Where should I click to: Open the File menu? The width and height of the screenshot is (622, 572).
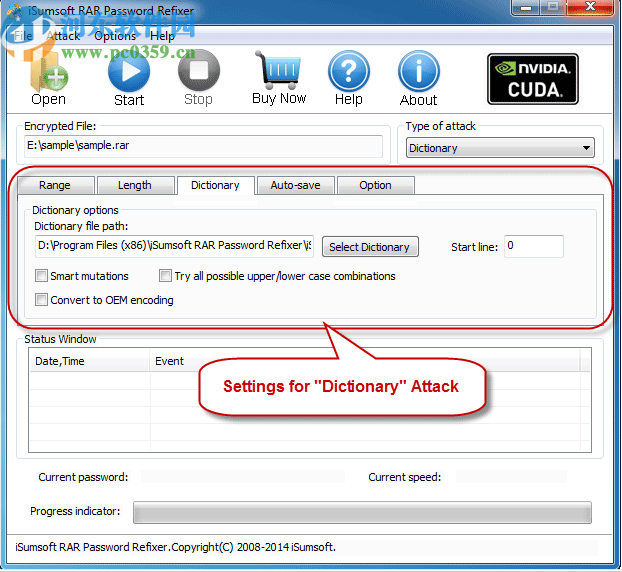[23, 36]
